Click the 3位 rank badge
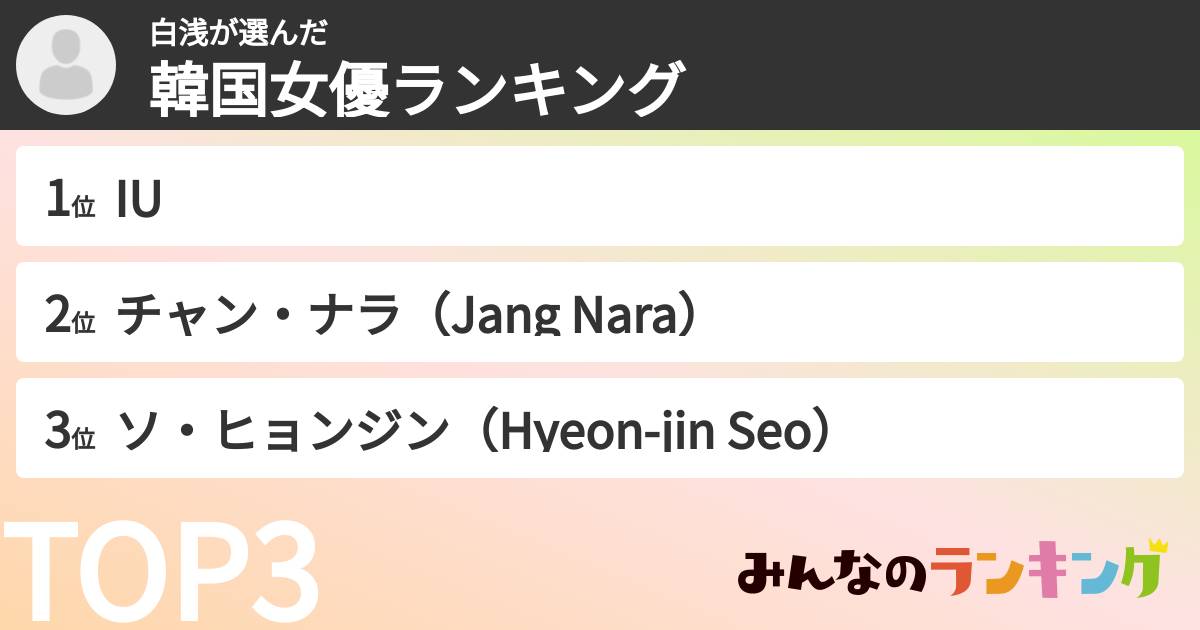This screenshot has height=630, width=1200. click(70, 433)
